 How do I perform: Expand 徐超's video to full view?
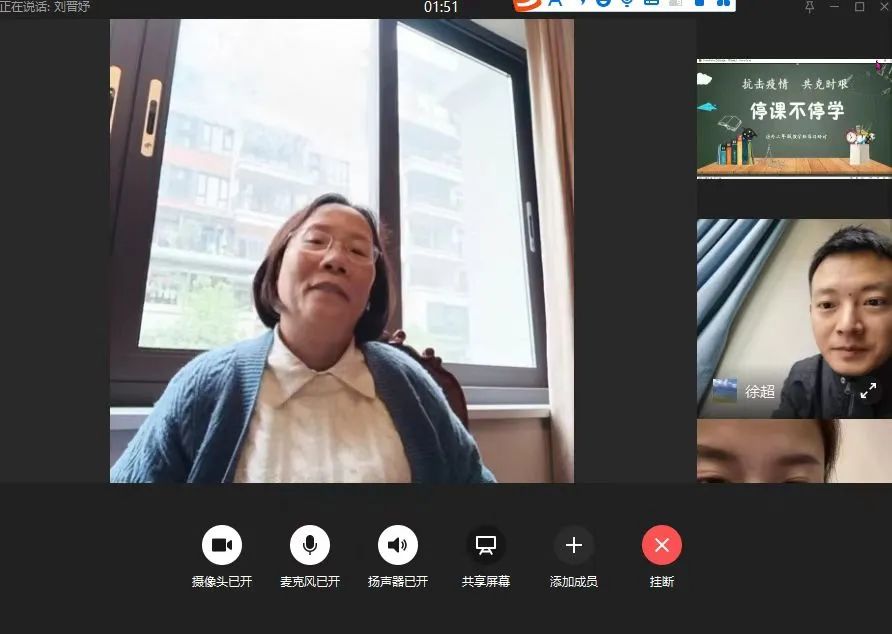coord(868,390)
